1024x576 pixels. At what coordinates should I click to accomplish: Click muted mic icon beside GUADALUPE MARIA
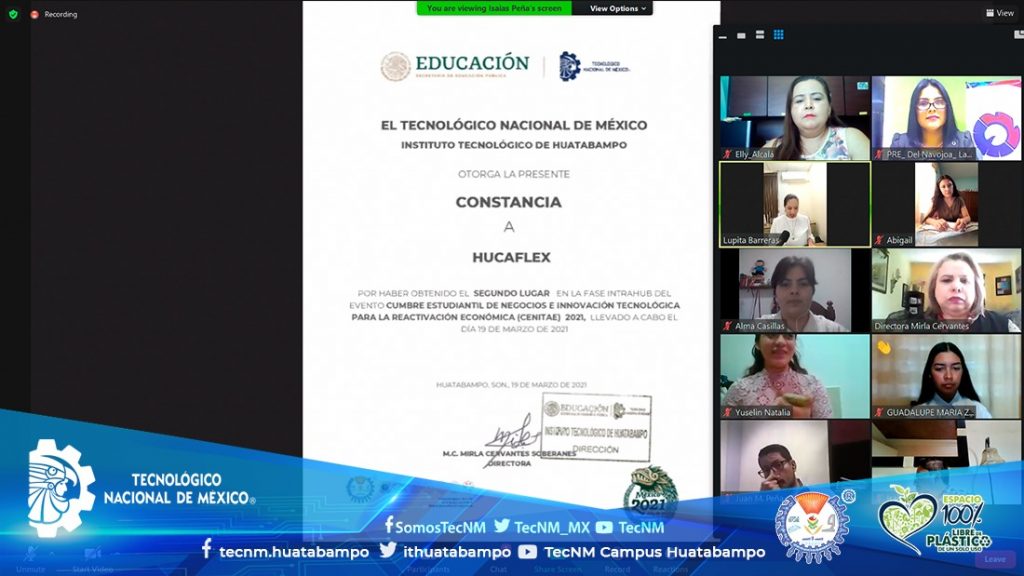[x=878, y=412]
